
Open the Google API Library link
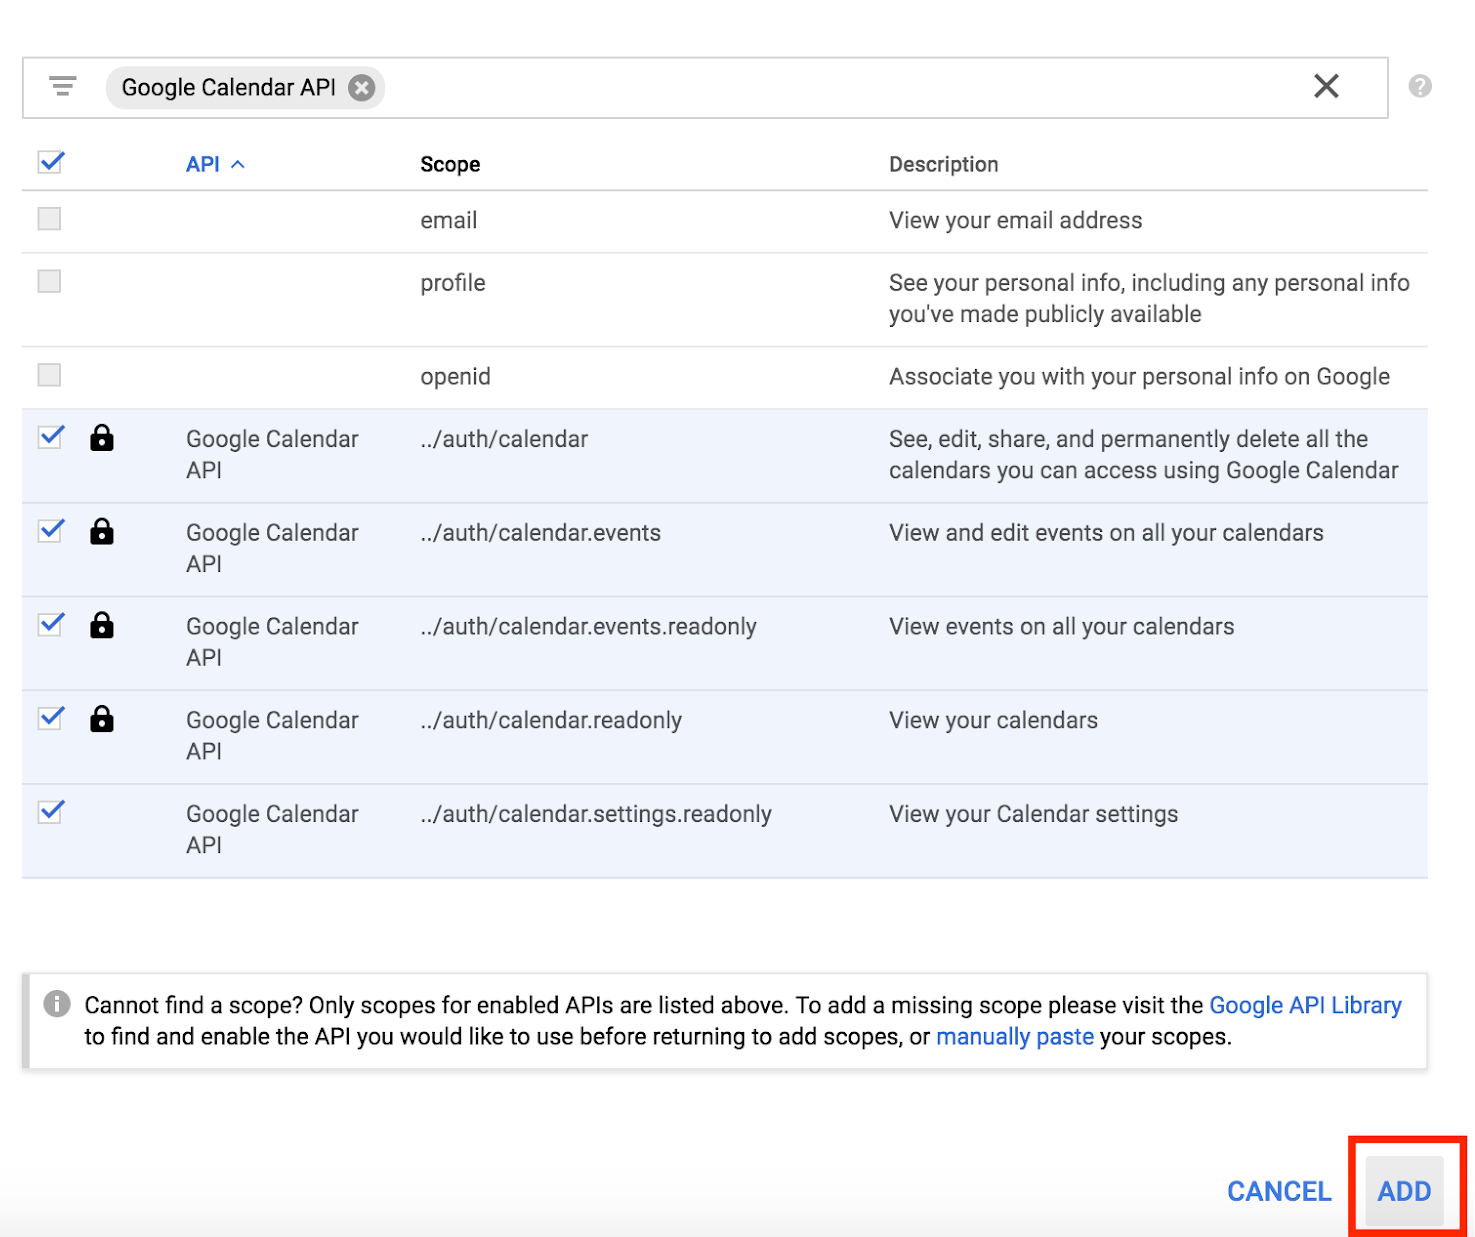click(1305, 1005)
